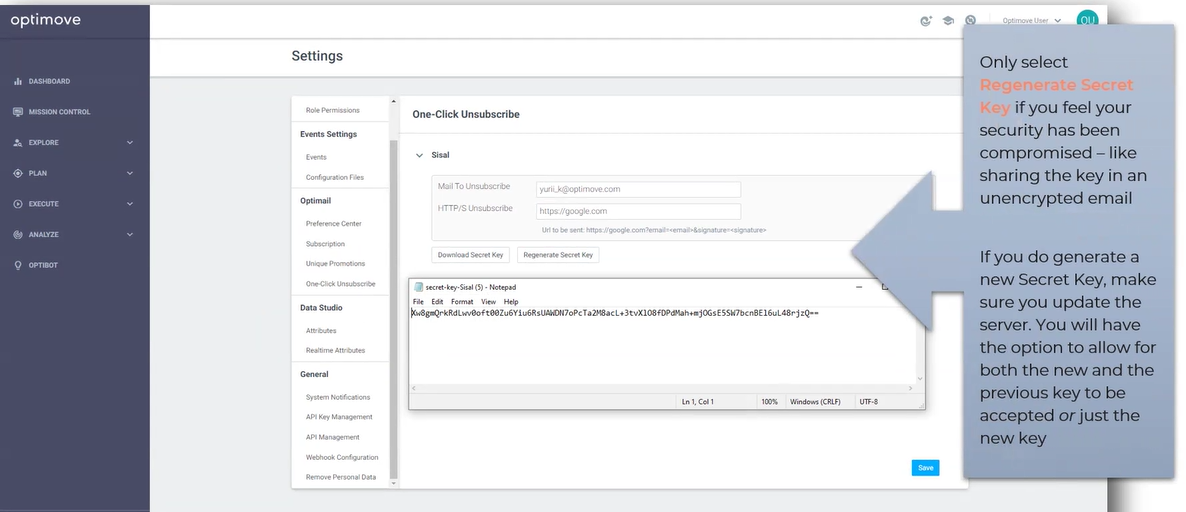Image resolution: width=1186 pixels, height=512 pixels.
Task: Open the Optibot lightbulb icon
Action: [18, 265]
